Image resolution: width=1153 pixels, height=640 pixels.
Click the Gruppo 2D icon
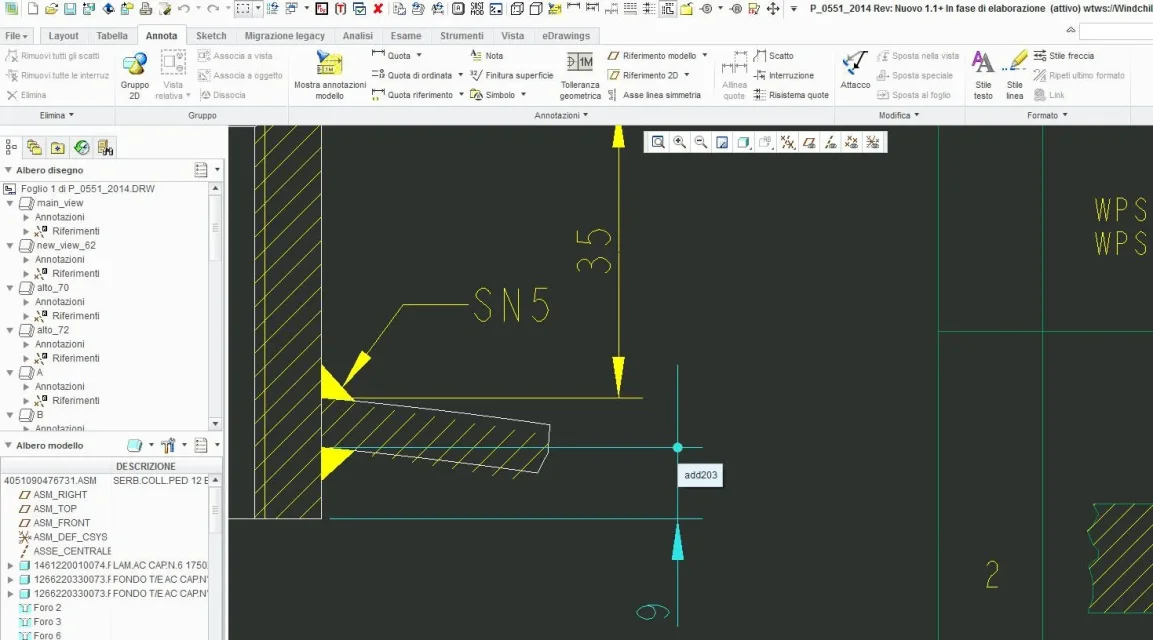tap(135, 75)
